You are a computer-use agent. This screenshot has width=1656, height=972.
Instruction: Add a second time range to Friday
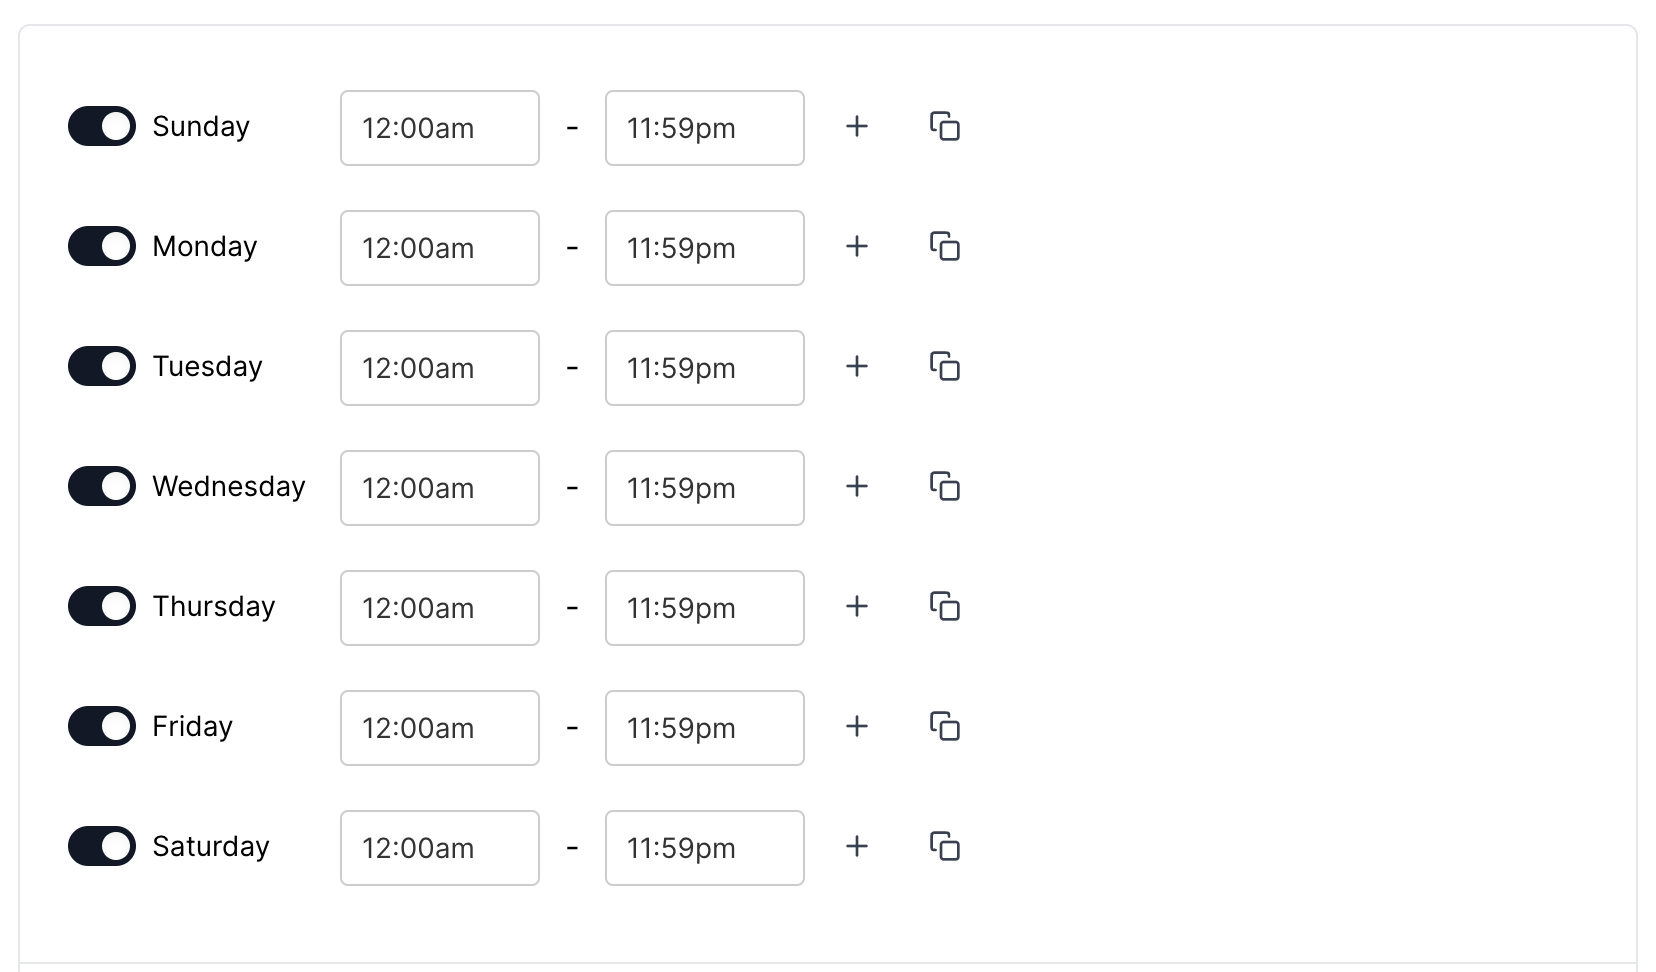tap(856, 727)
